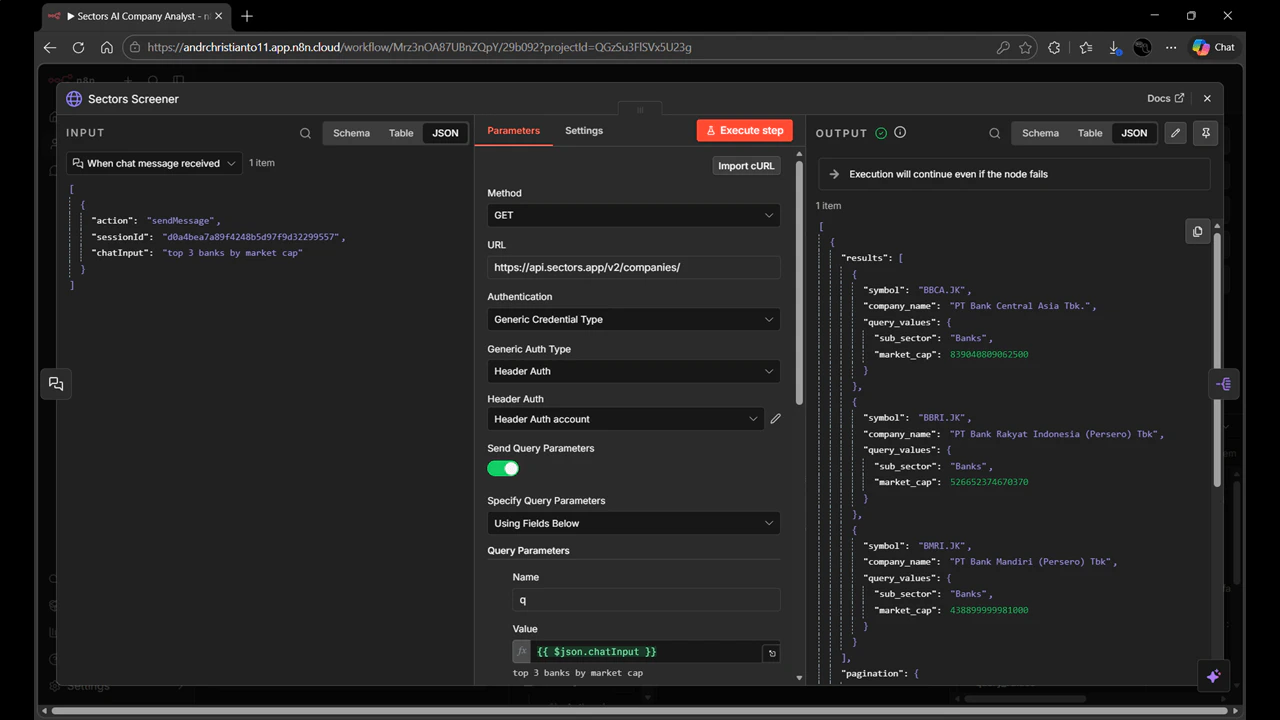This screenshot has height=720, width=1280.
Task: Switch to the Settings tab
Action: [x=584, y=131]
